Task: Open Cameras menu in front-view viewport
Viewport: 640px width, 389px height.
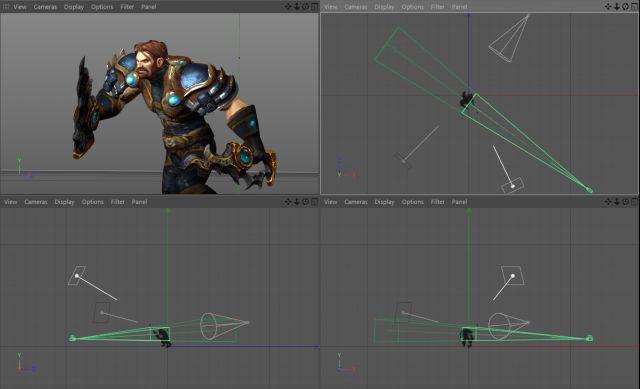Action: [x=356, y=202]
